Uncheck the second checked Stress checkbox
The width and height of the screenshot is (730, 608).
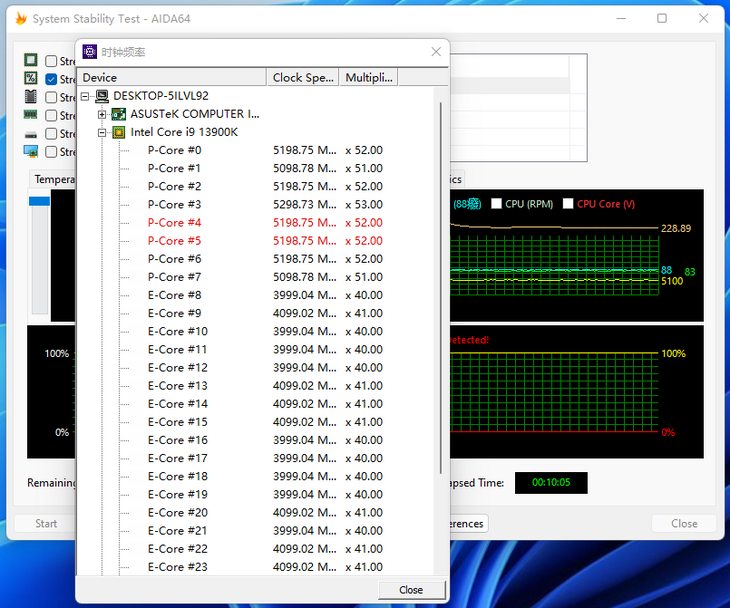pos(51,79)
